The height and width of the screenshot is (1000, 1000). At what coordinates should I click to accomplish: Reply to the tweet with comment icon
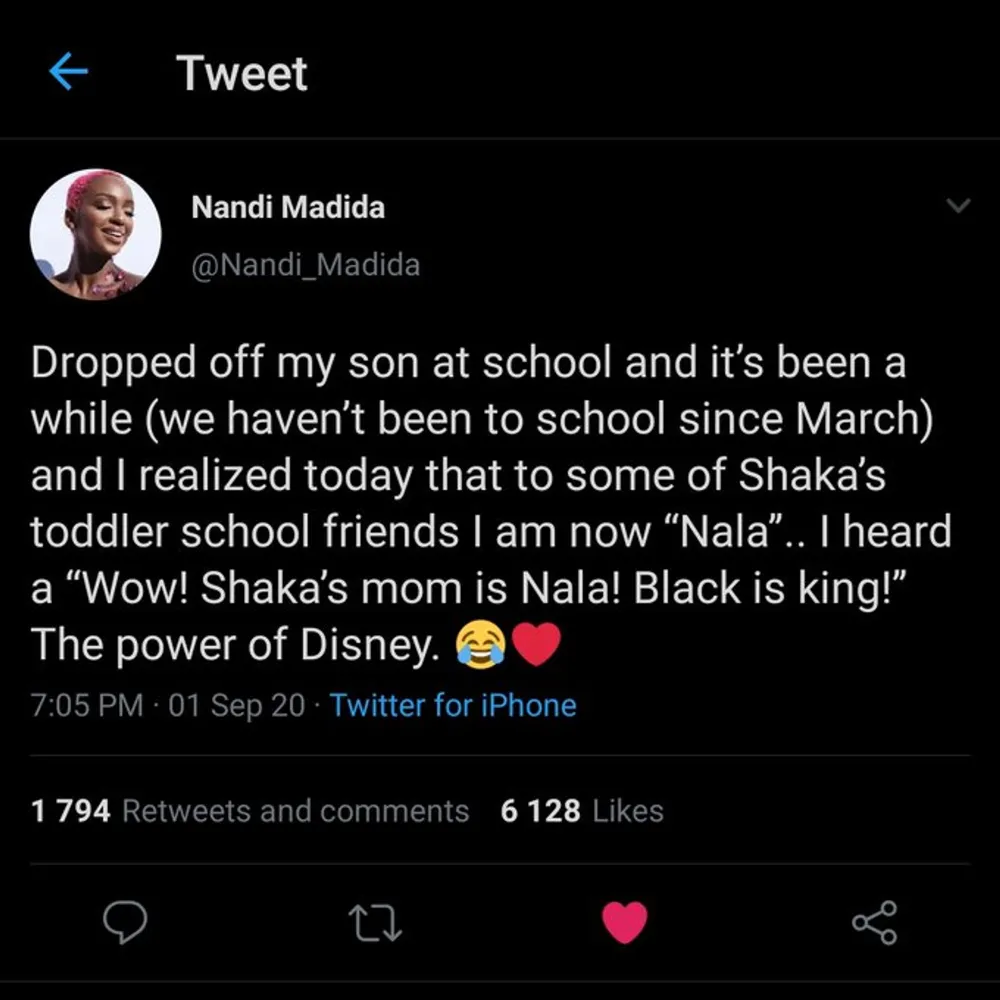[126, 922]
